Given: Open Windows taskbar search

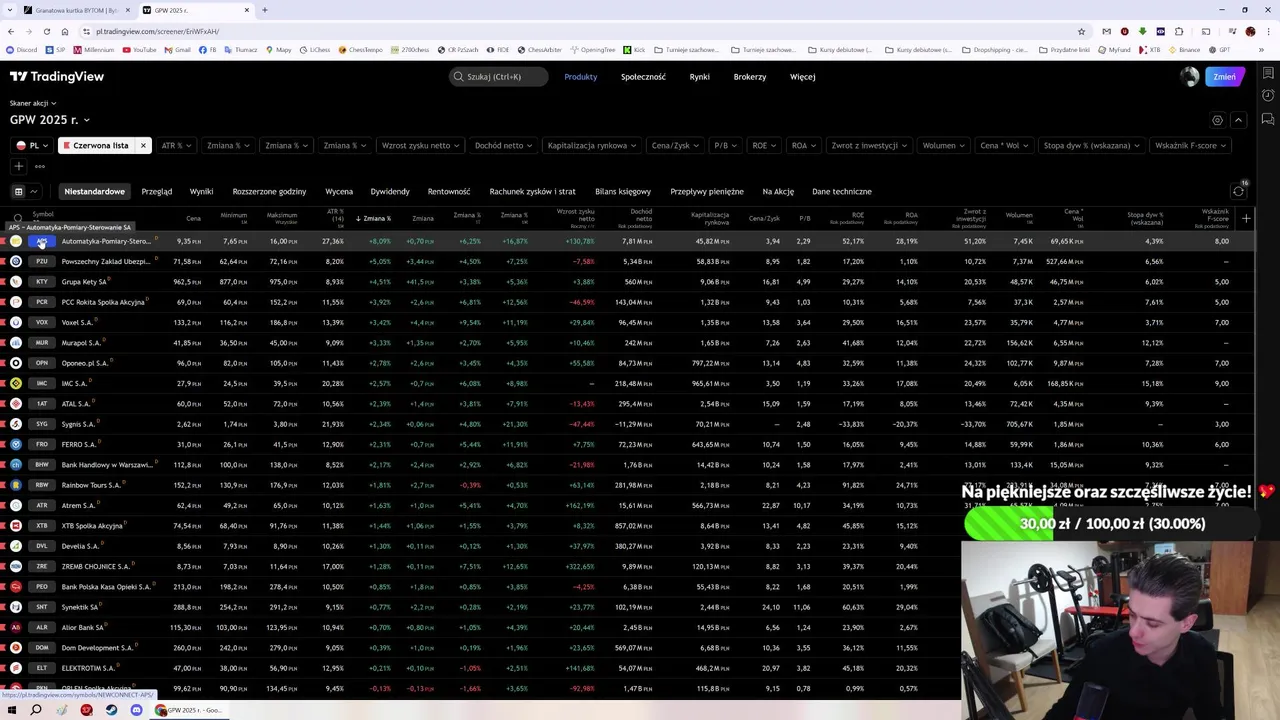Looking at the screenshot, I should (x=36, y=710).
